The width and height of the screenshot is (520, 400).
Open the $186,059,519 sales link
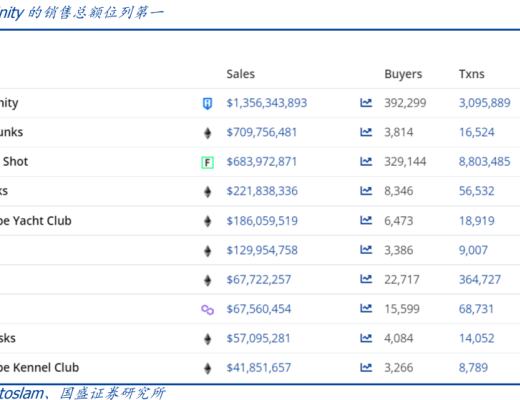click(x=262, y=221)
